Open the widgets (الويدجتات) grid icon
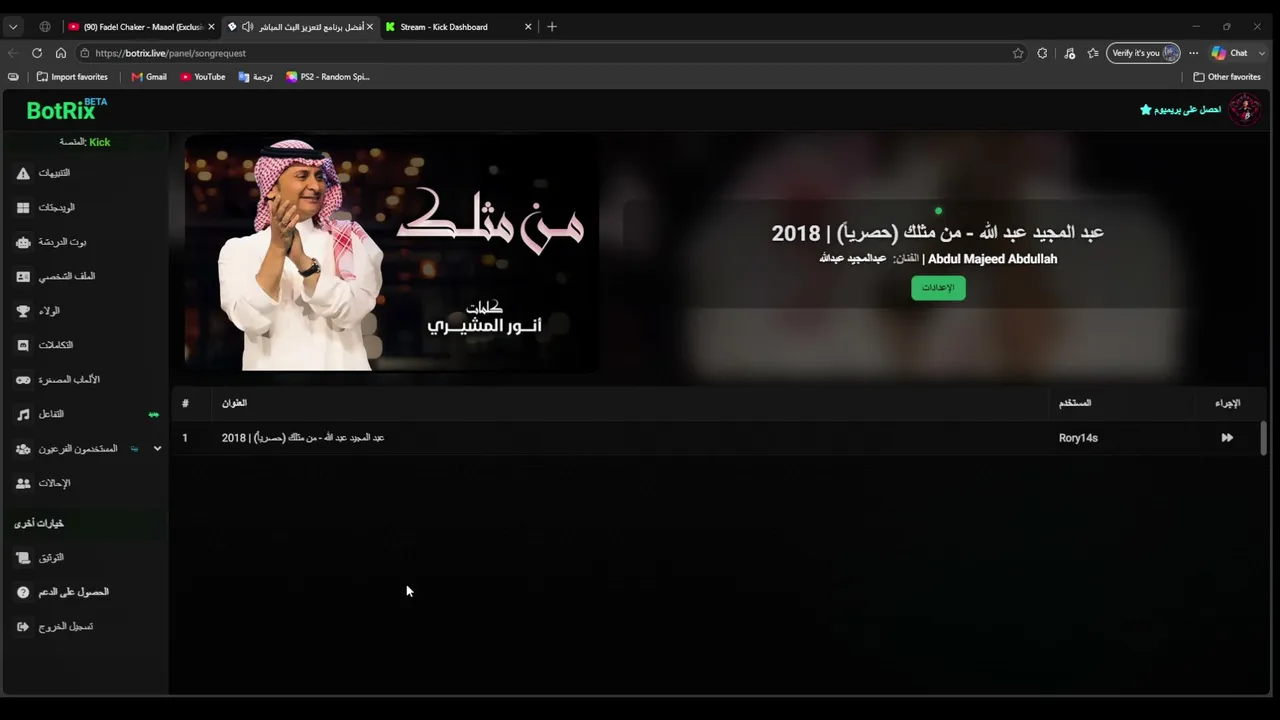Screen dimensions: 1280x720 click(23, 208)
